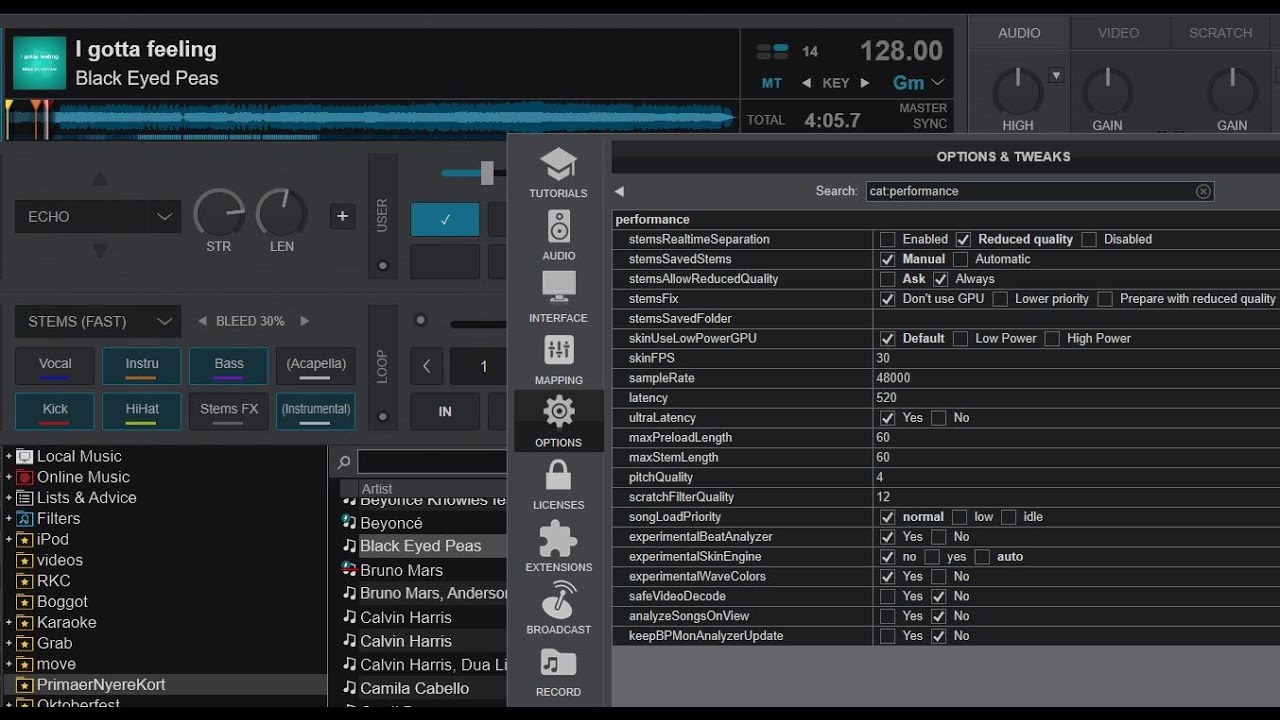
Task: Switch to the AUDIO mixer tab
Action: (x=1019, y=33)
